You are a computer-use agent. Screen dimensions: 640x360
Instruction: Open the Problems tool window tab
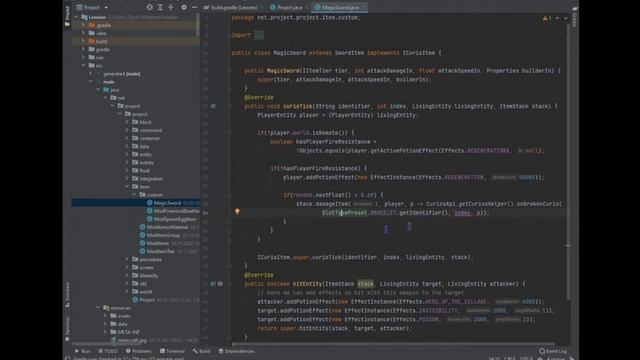point(139,351)
